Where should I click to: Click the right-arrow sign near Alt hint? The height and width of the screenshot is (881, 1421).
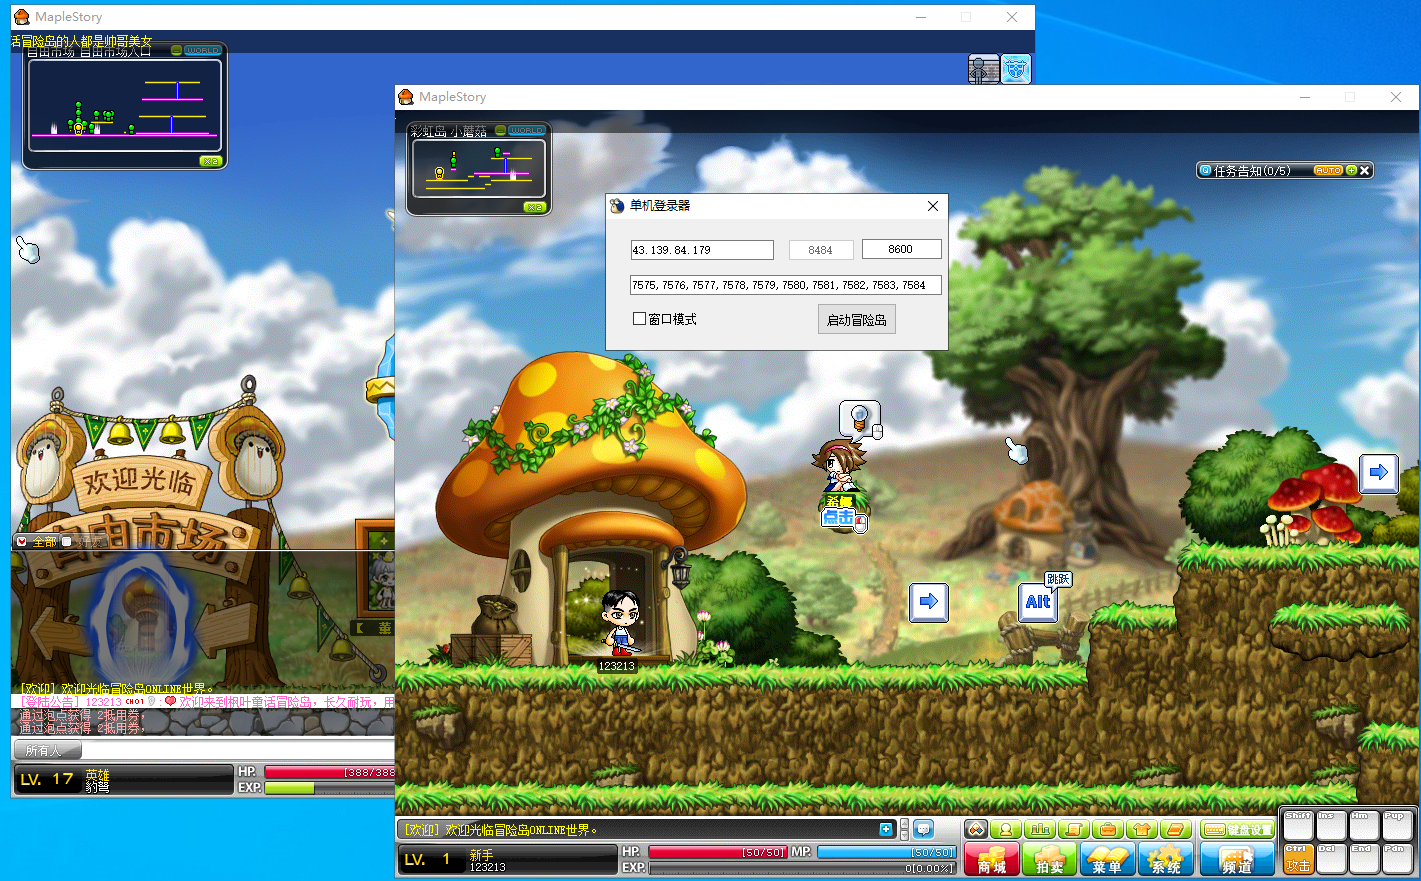point(929,602)
